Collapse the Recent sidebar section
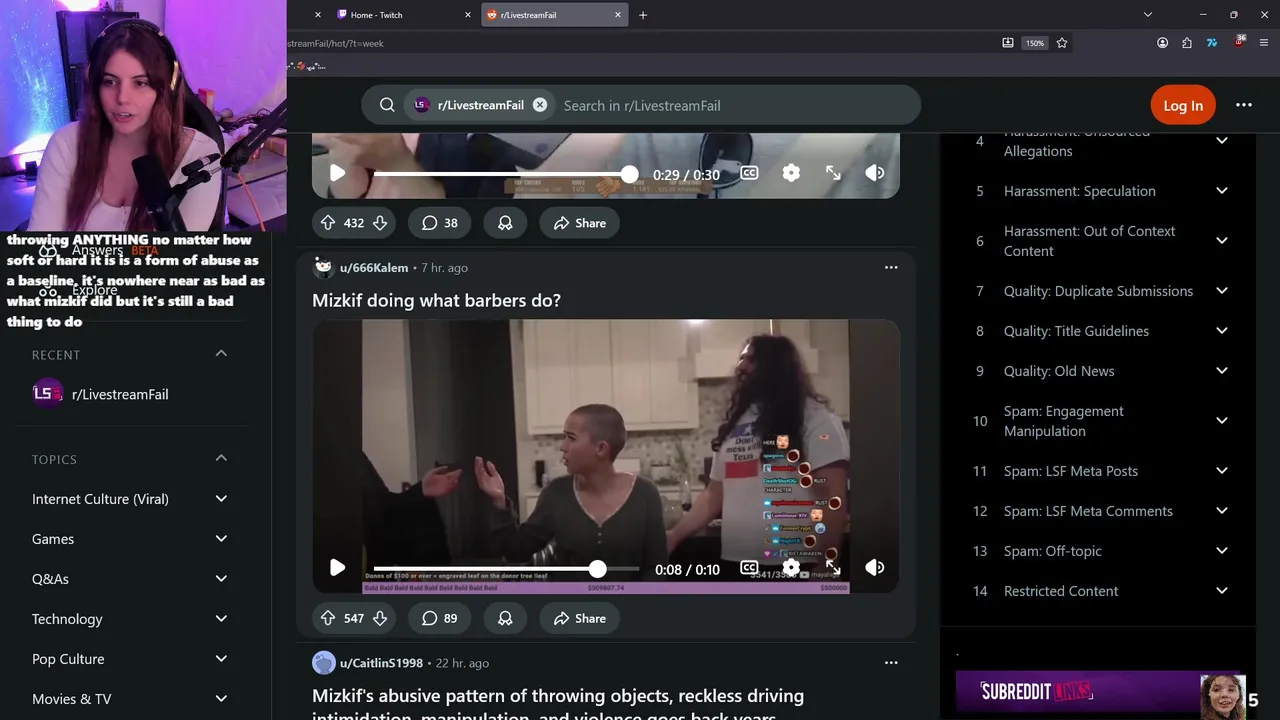Viewport: 1280px width, 720px height. coord(221,353)
